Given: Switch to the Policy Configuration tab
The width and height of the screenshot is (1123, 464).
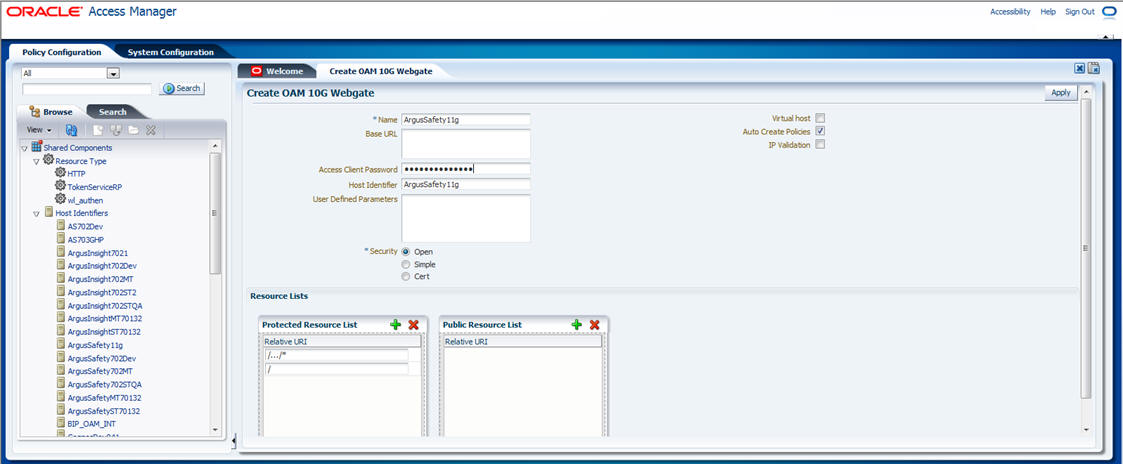Looking at the screenshot, I should point(62,52).
